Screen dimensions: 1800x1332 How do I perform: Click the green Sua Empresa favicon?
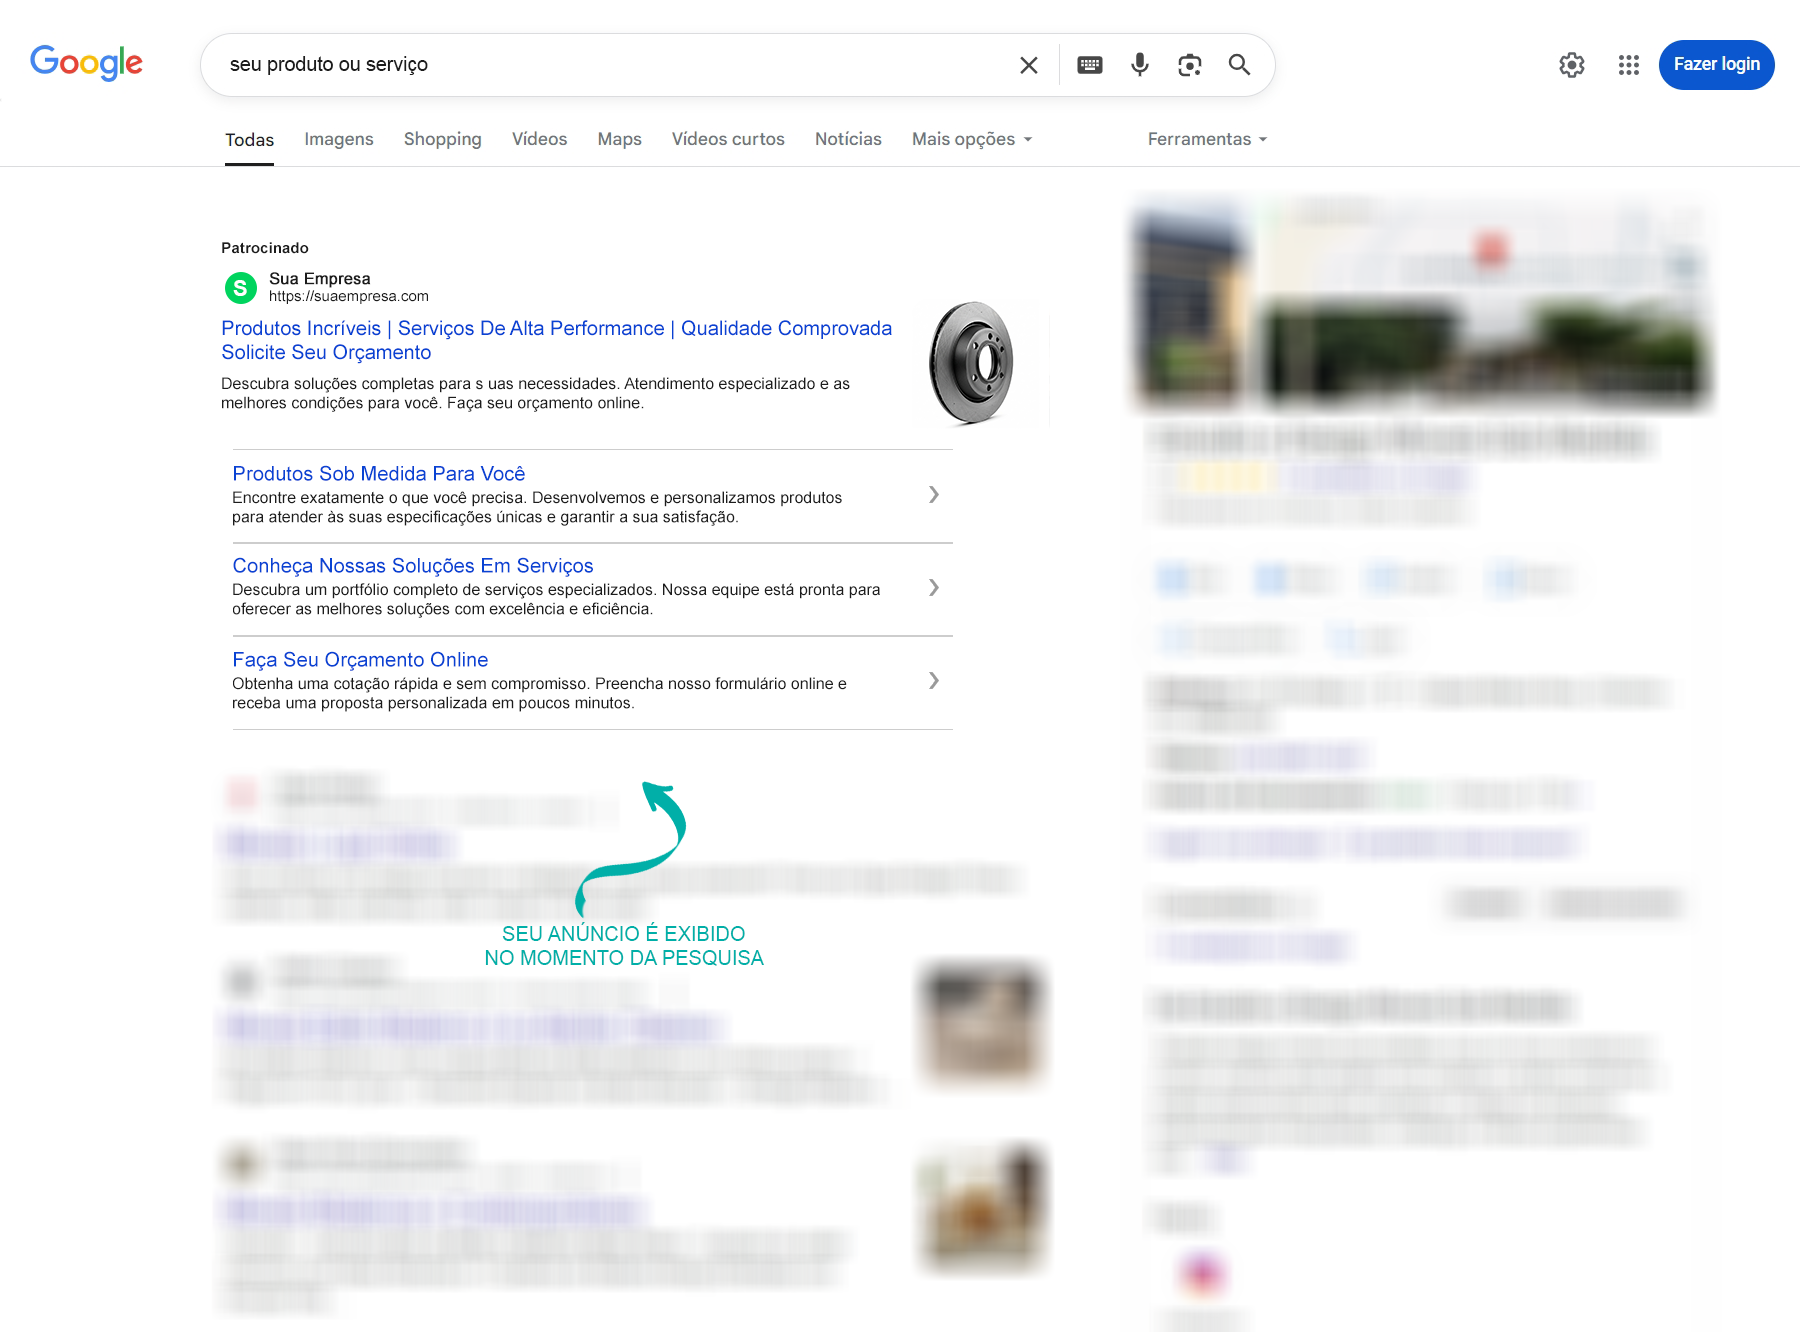(x=240, y=288)
